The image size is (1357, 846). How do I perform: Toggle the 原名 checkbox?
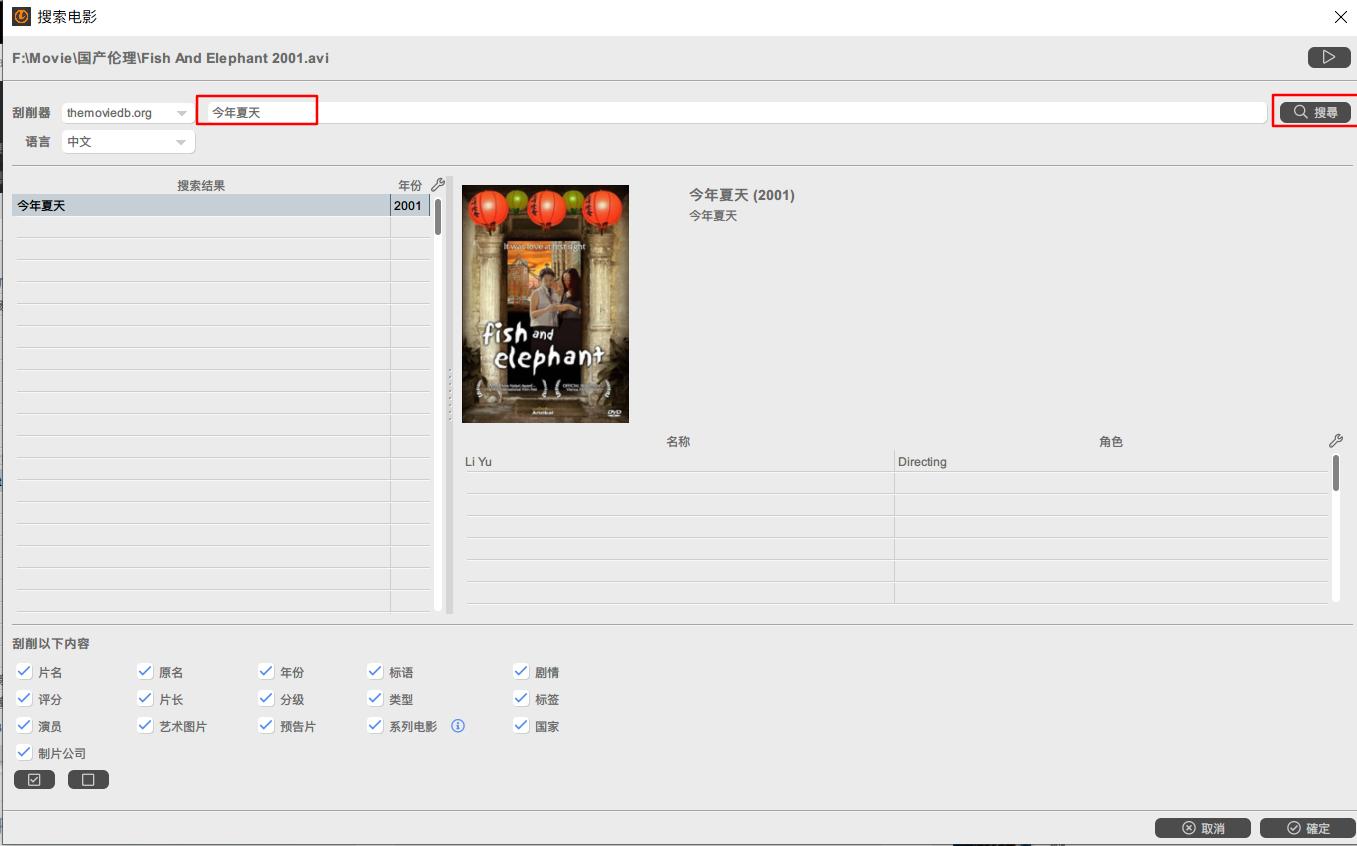point(145,671)
